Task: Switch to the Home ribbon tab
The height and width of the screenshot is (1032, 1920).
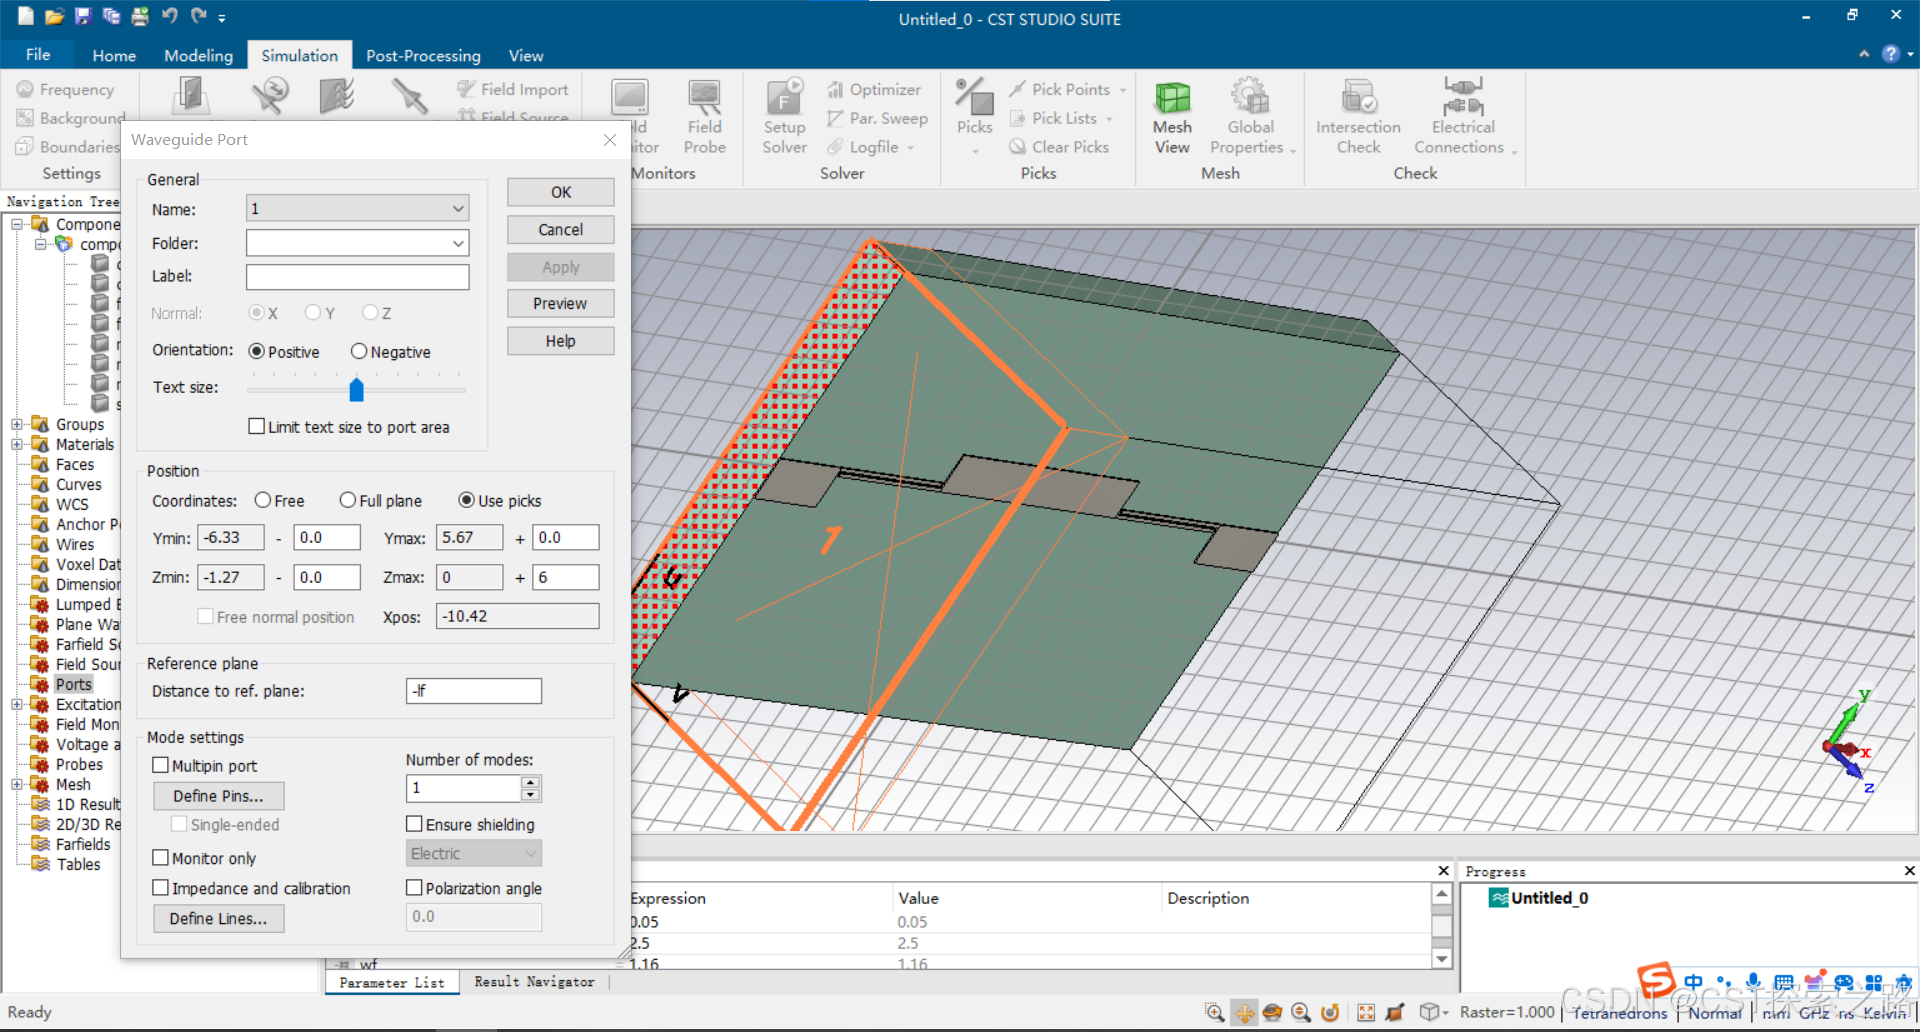Action: click(114, 56)
